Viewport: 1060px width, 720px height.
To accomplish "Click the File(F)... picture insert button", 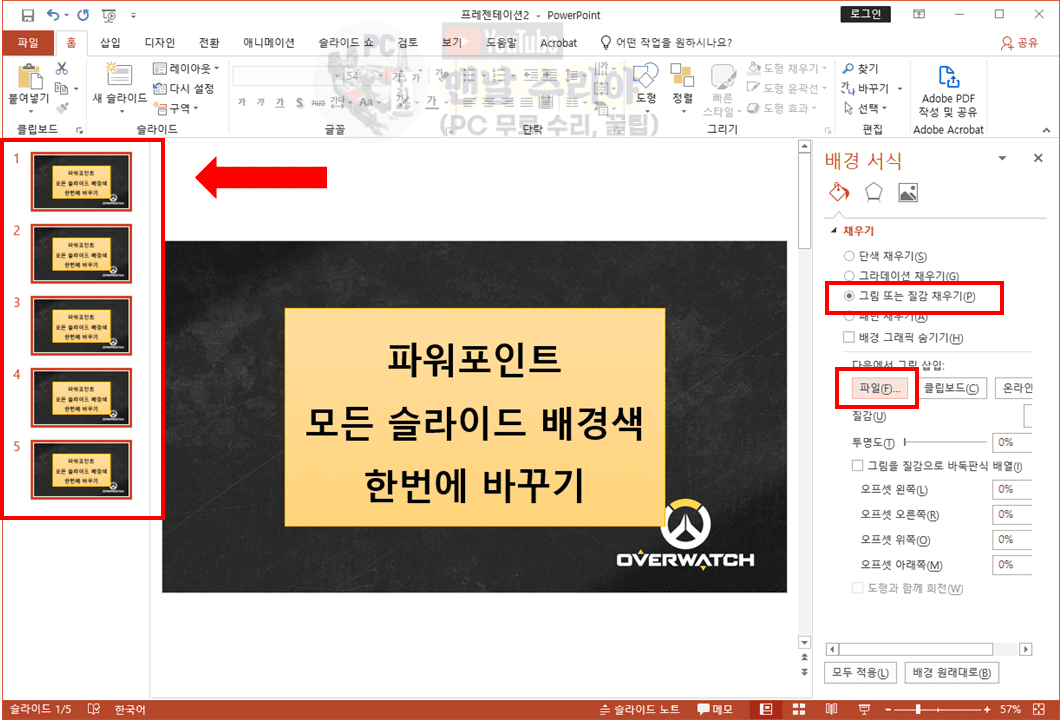I will (x=879, y=388).
